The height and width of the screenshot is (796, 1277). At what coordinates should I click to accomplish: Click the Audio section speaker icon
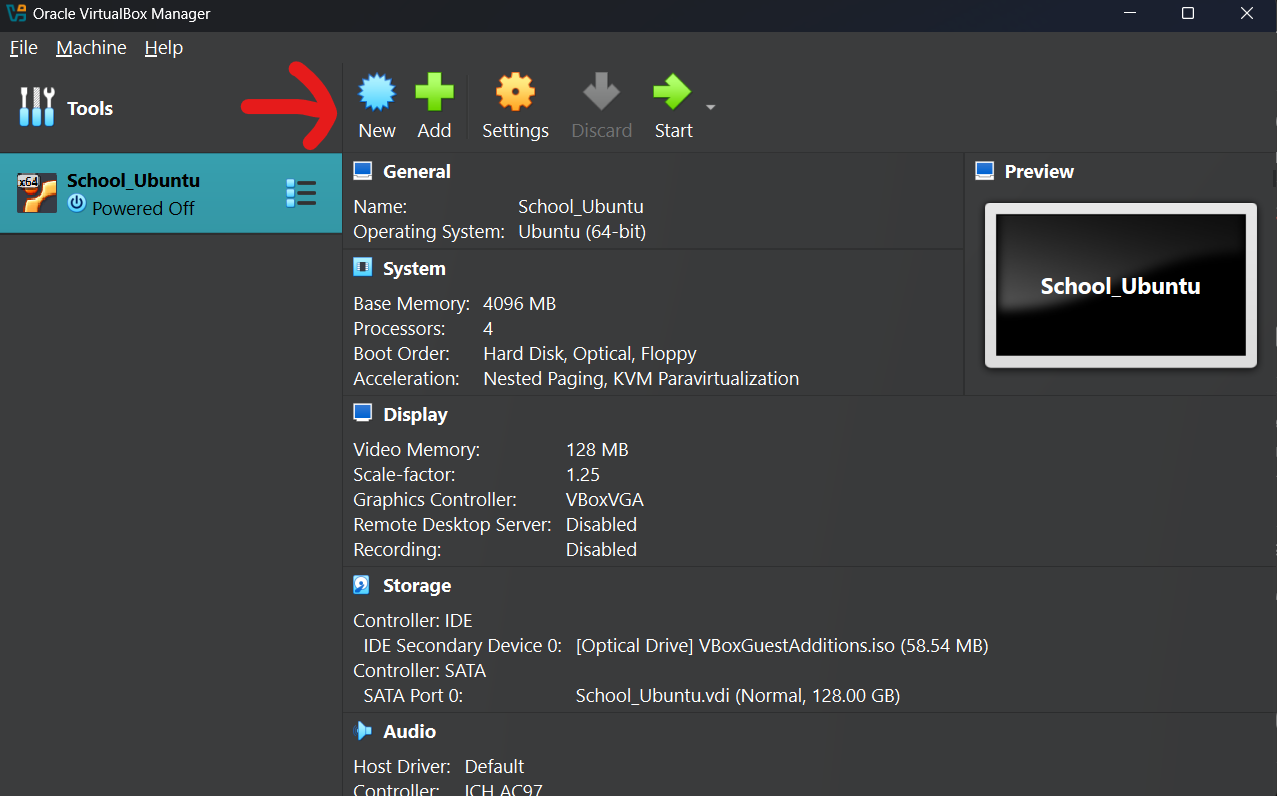pos(362,732)
